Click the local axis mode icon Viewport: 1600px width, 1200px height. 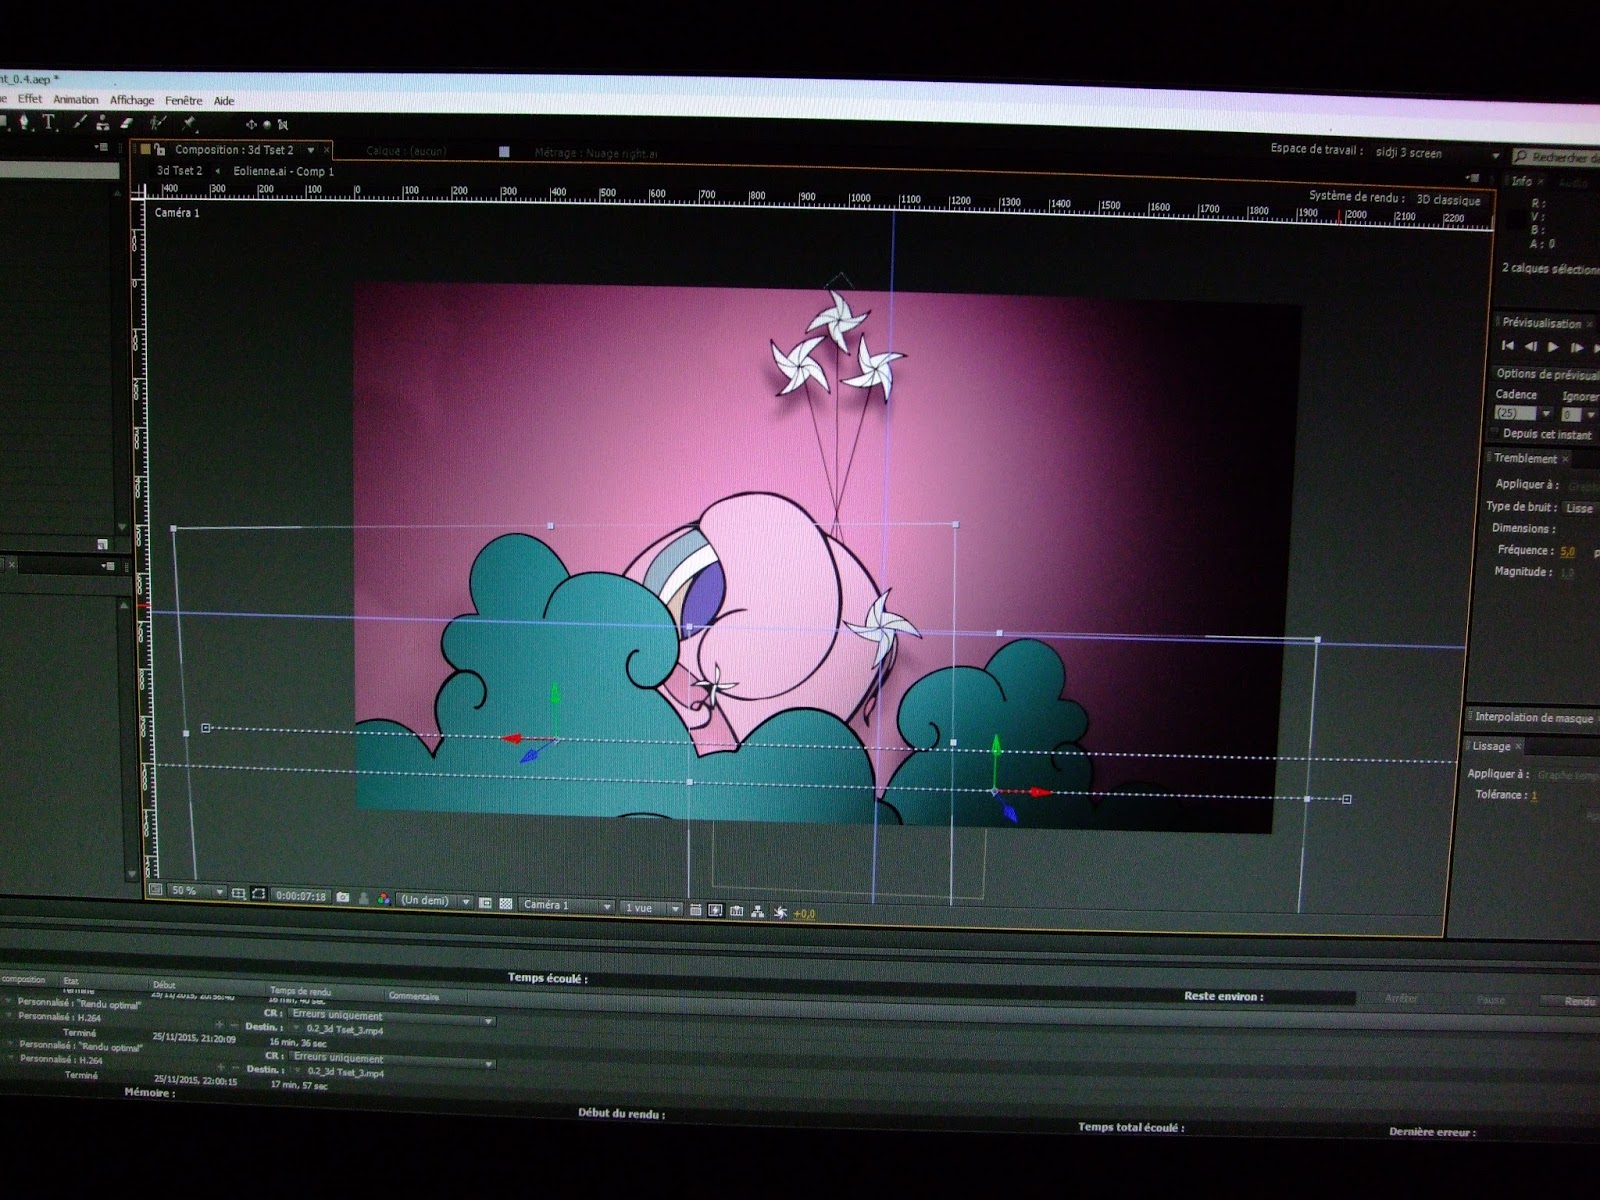[x=251, y=124]
